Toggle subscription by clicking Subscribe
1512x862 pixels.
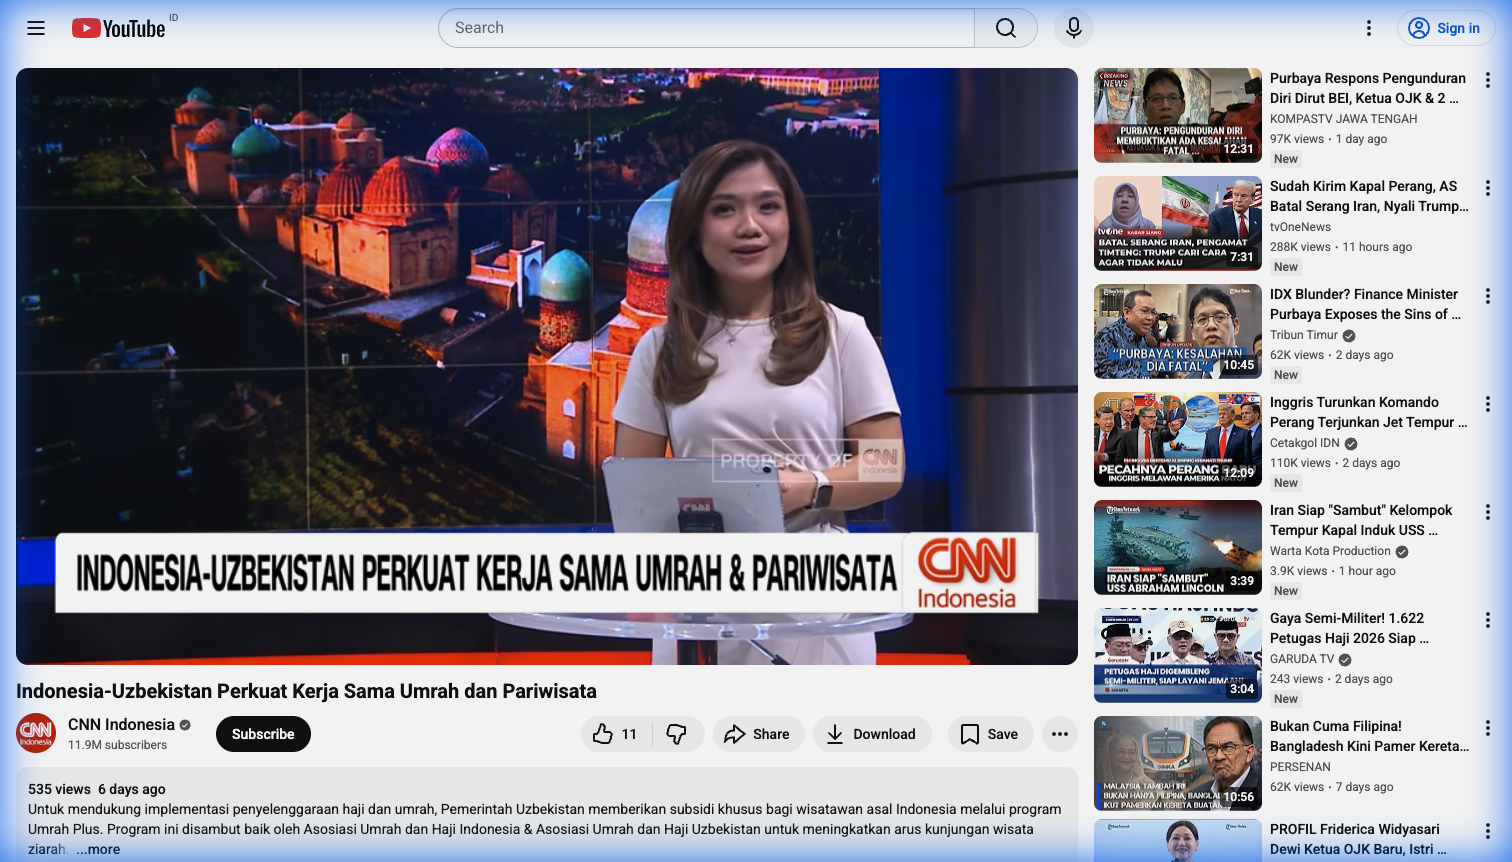point(262,733)
